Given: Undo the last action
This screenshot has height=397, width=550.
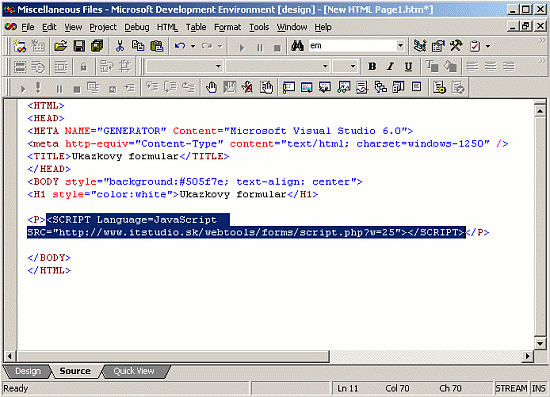Looking at the screenshot, I should coord(180,46).
